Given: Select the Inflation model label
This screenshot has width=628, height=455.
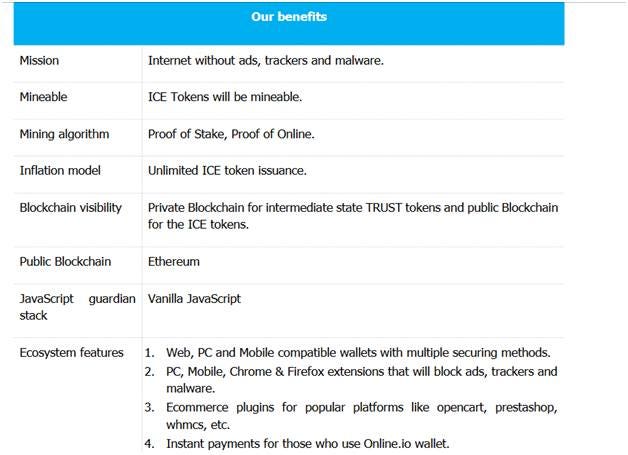Looking at the screenshot, I should 60,171.
